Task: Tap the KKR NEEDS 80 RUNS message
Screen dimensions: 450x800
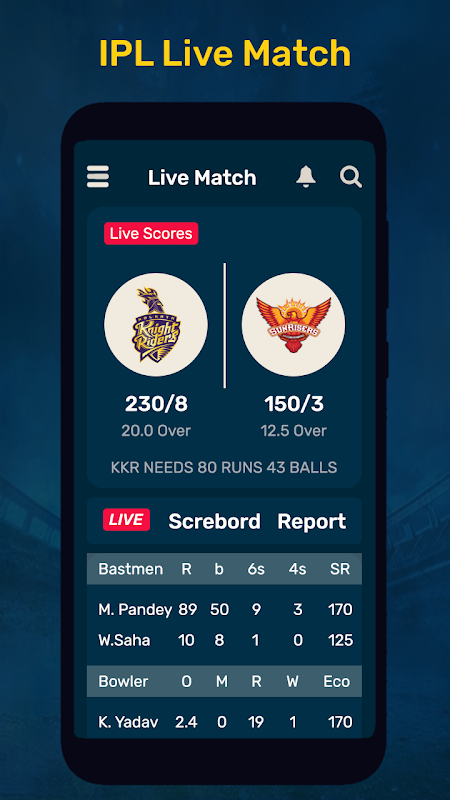Action: [224, 467]
